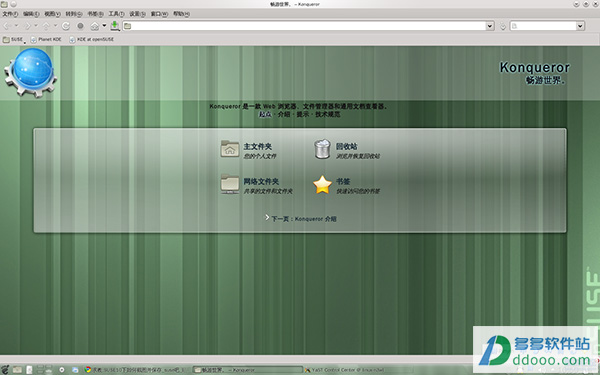The image size is (600, 375).
Task: Click the green download arrow icon
Action: tap(114, 26)
